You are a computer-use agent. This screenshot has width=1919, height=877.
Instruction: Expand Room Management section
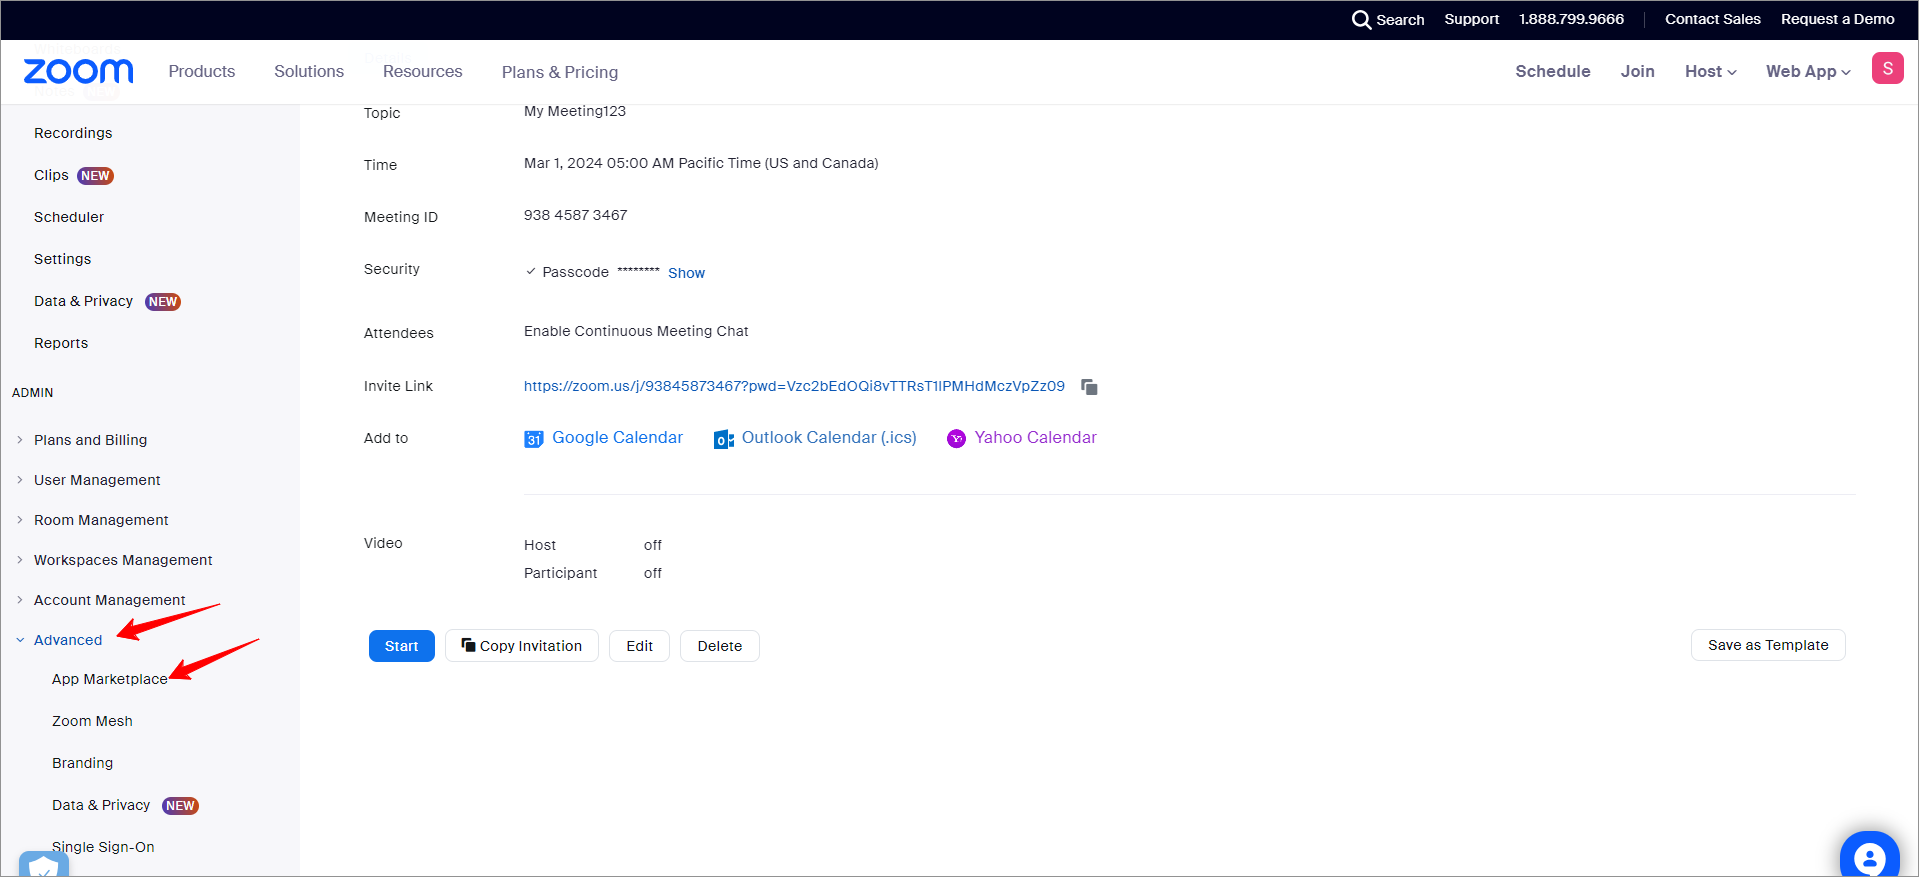tap(20, 520)
